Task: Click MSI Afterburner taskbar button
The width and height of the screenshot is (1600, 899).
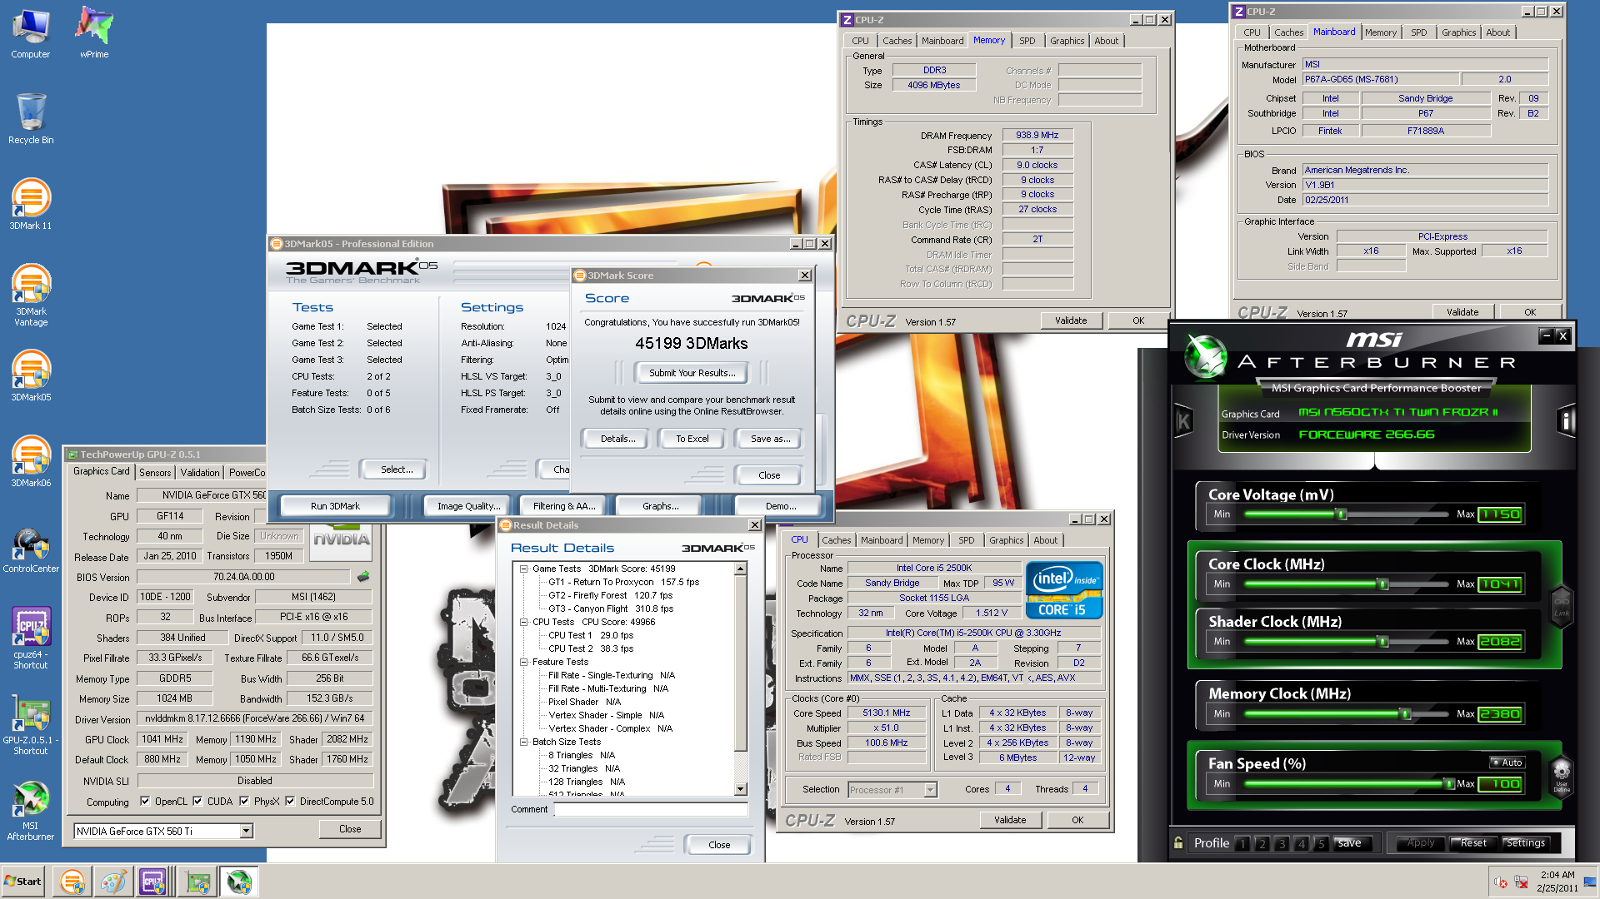Action: click(x=239, y=882)
